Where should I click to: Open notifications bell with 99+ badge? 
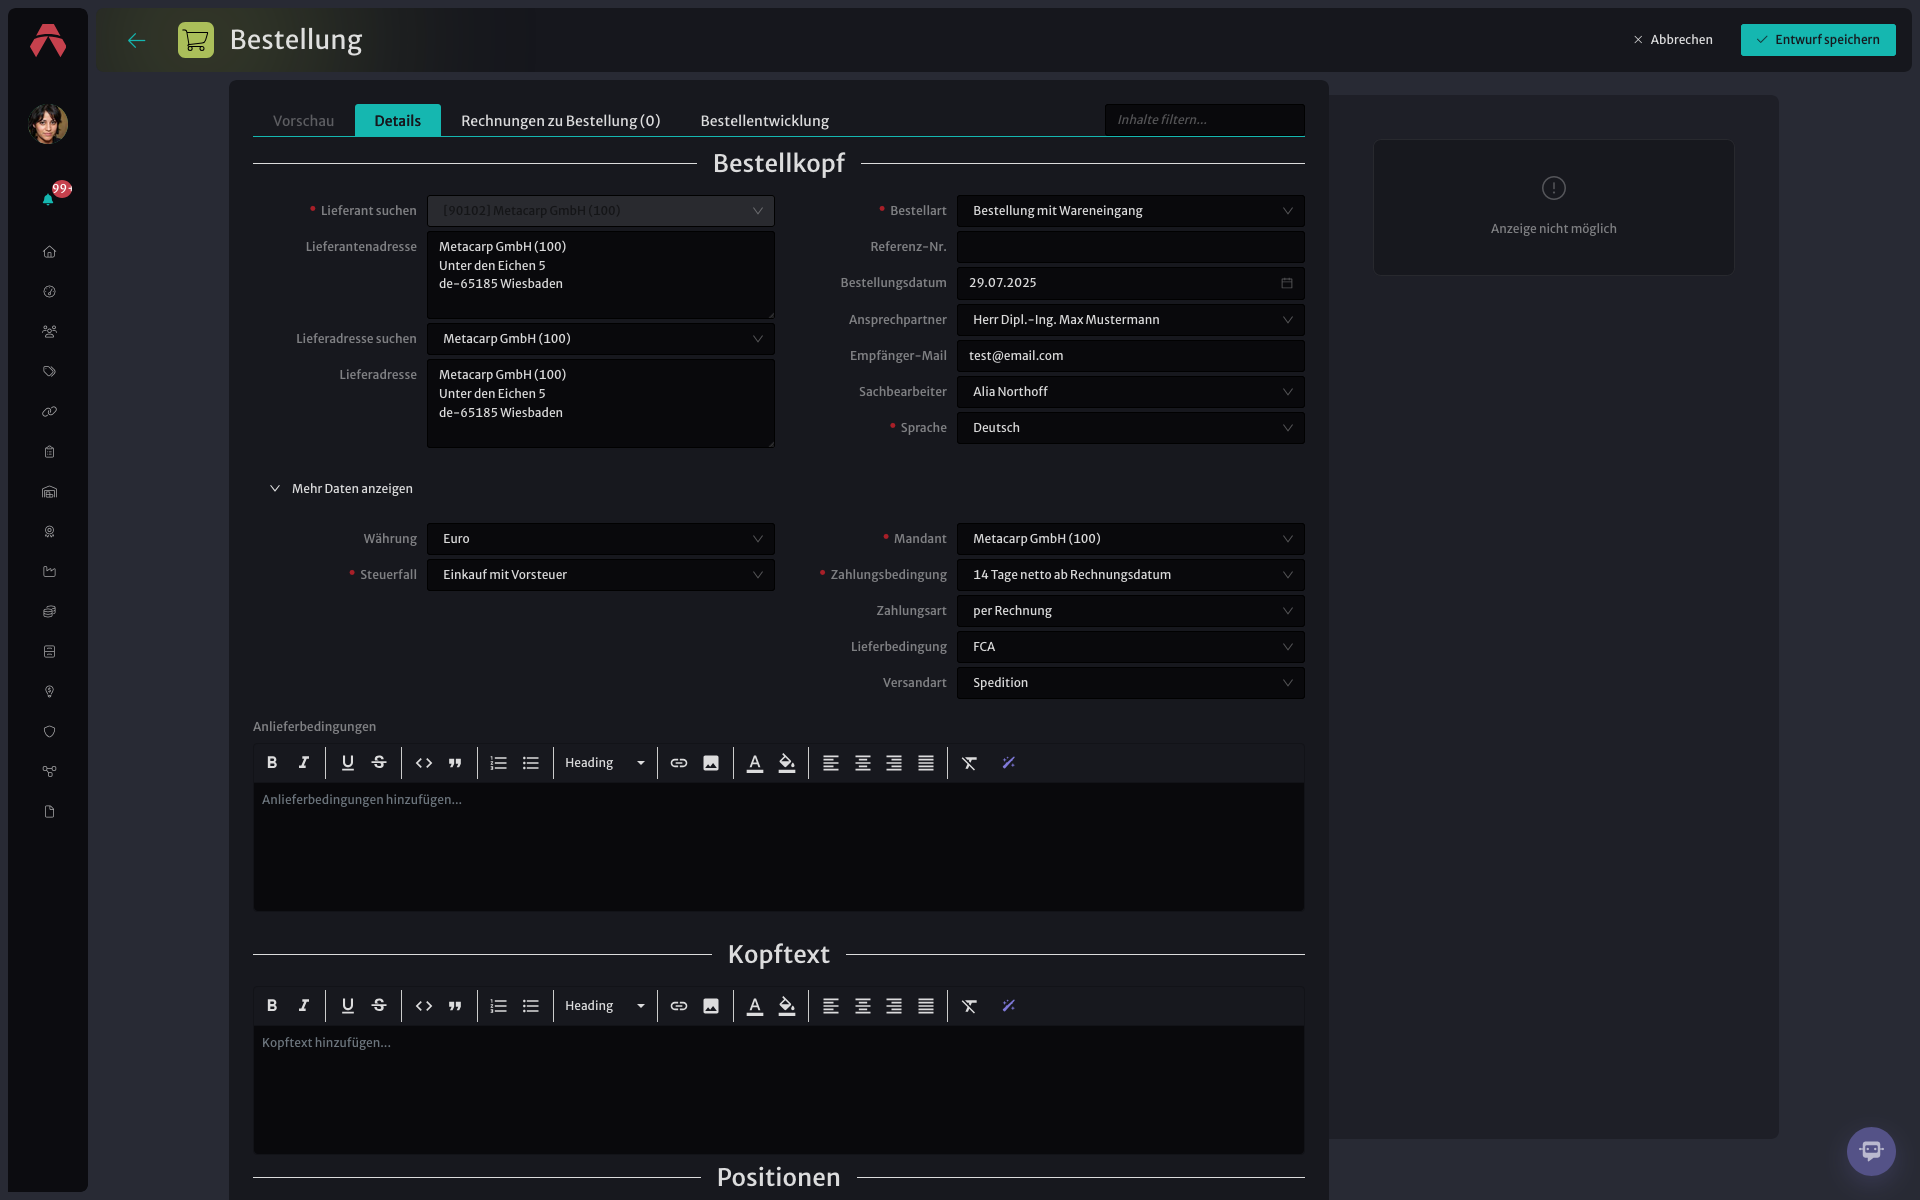click(x=48, y=199)
